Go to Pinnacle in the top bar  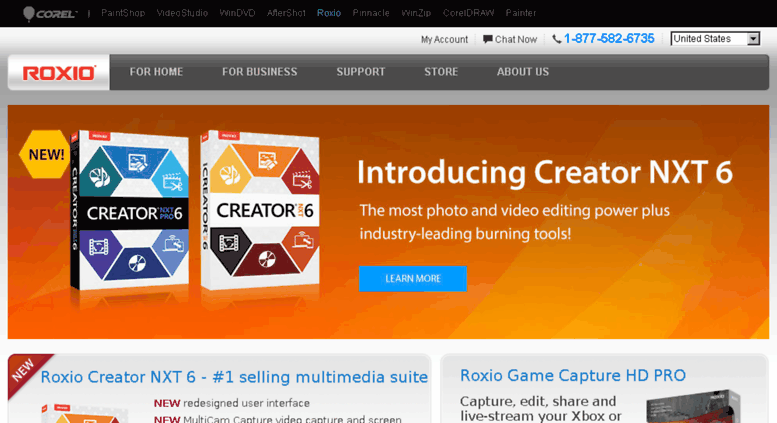click(x=371, y=13)
